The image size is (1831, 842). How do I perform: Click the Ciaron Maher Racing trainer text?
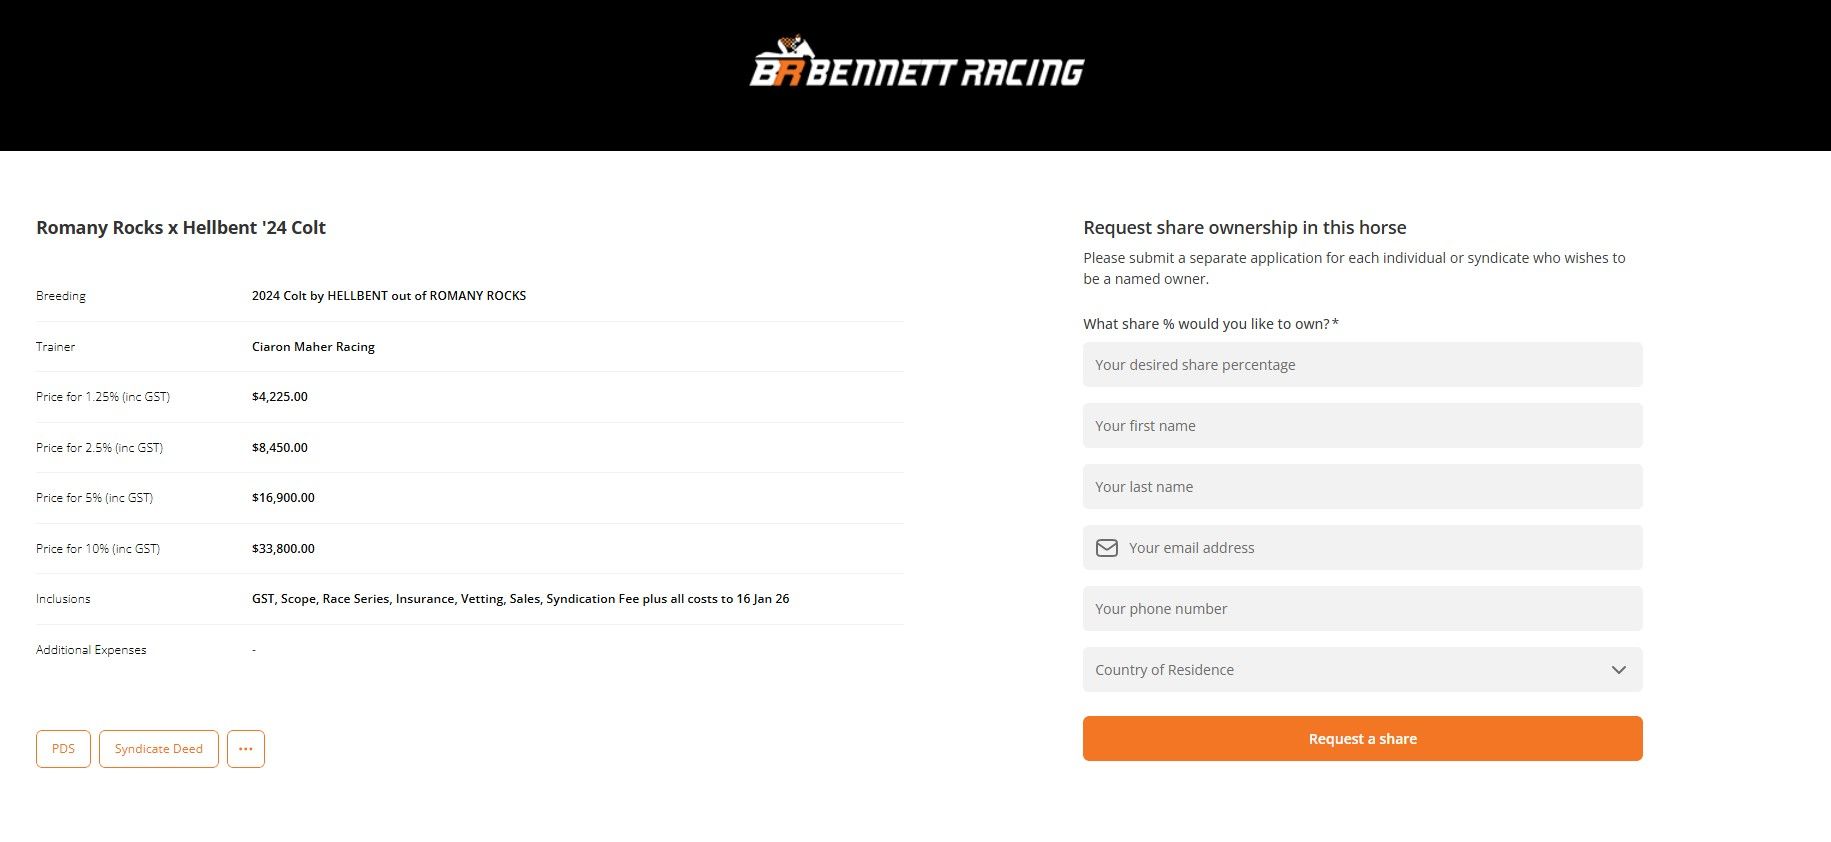click(x=313, y=347)
